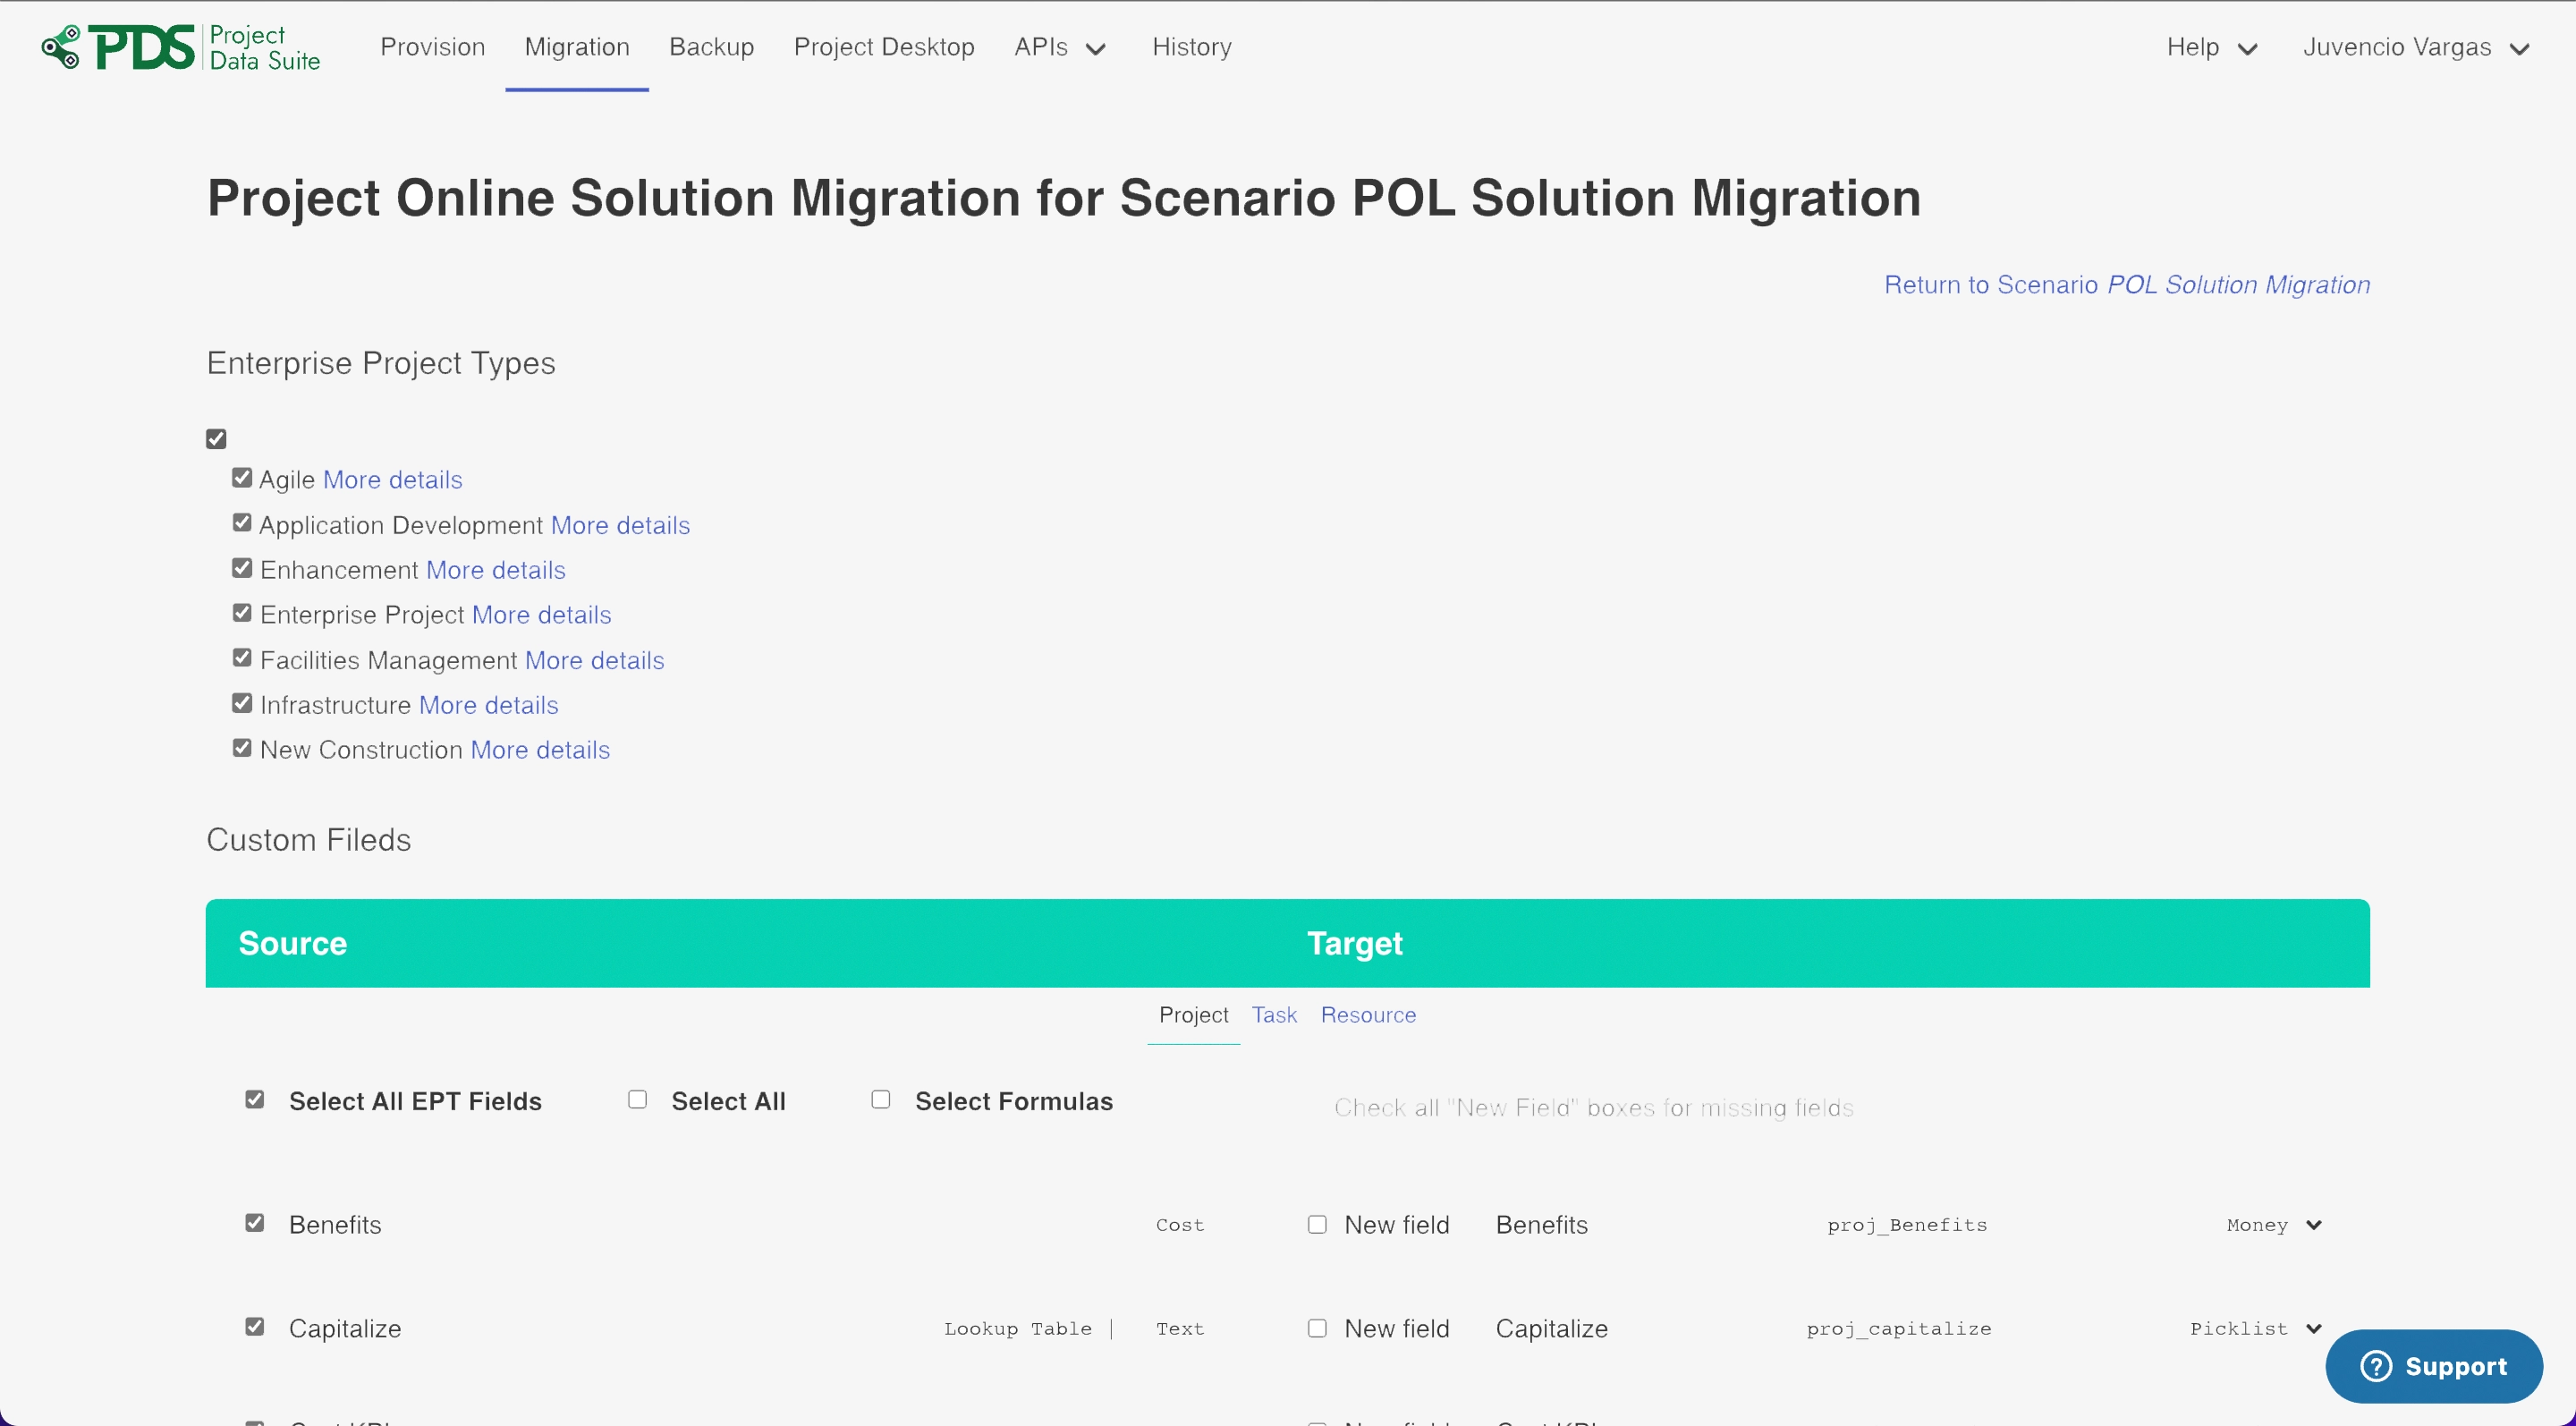
Task: Toggle Select All EPT Fields checkbox
Action: click(x=255, y=1100)
